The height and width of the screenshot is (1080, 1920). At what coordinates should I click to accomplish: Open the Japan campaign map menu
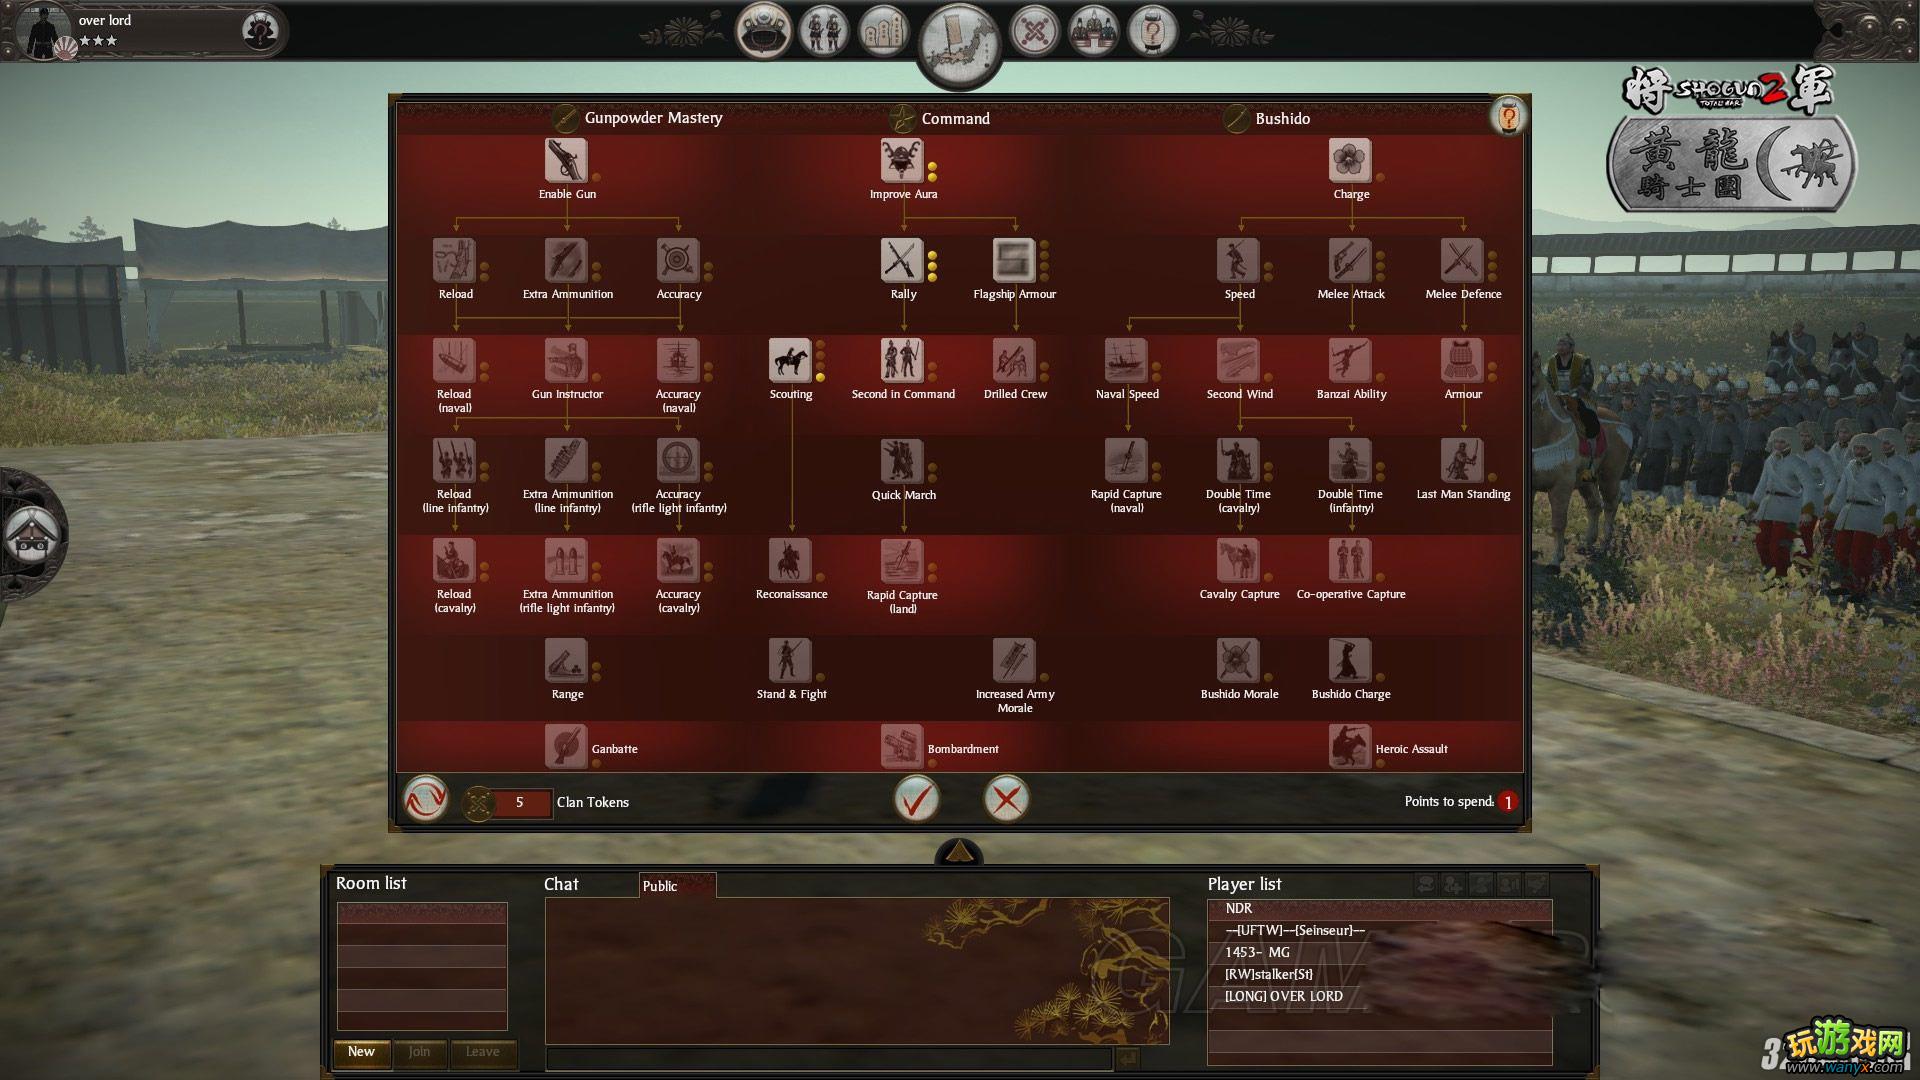click(960, 44)
